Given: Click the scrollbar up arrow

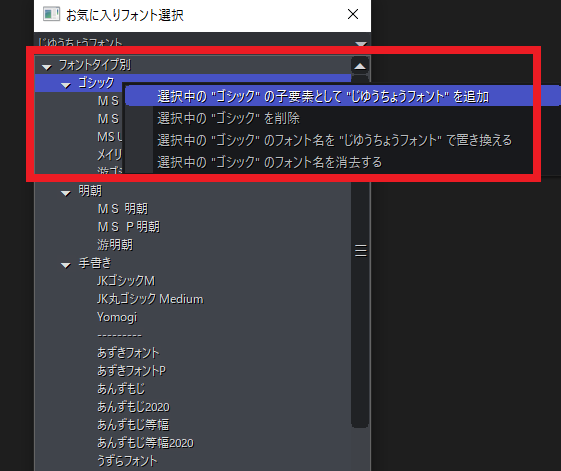Looking at the screenshot, I should (360, 66).
